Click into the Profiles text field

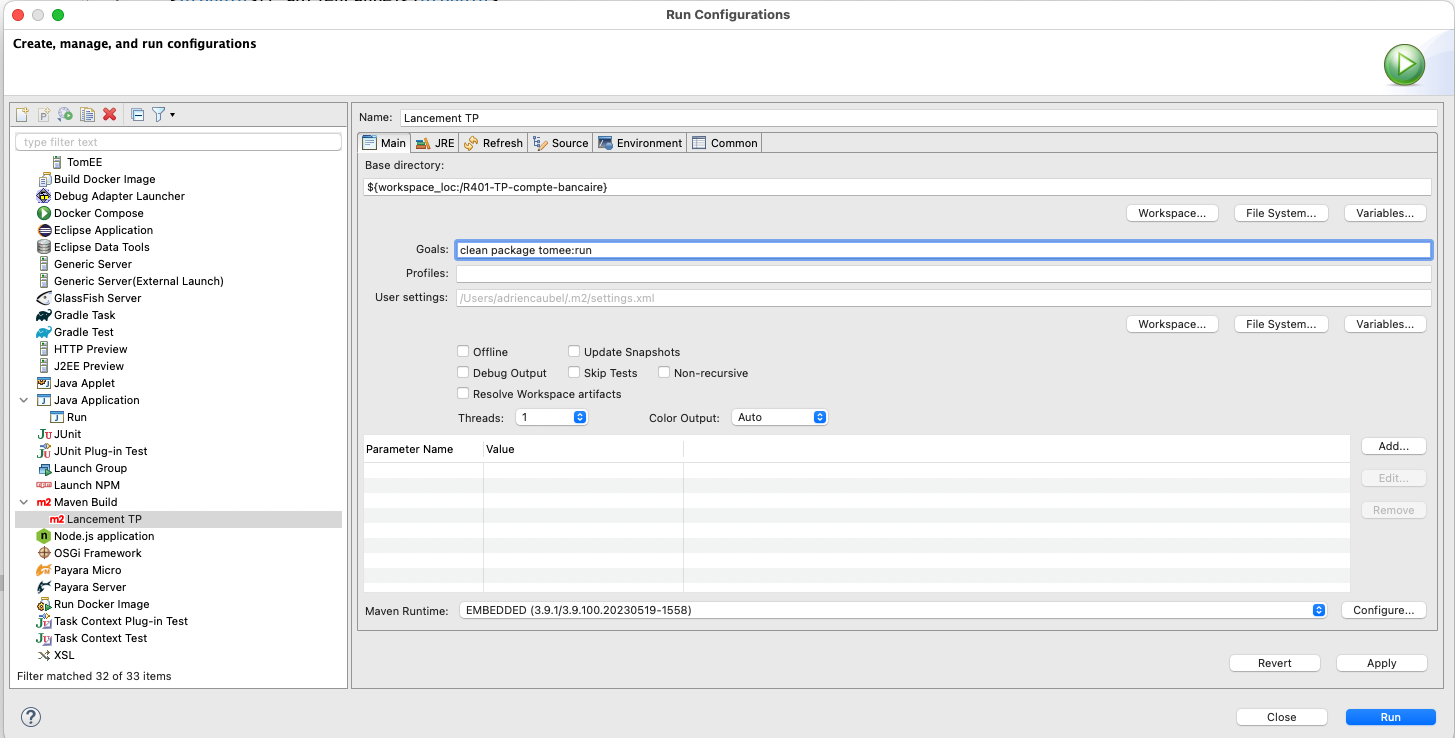tap(943, 274)
